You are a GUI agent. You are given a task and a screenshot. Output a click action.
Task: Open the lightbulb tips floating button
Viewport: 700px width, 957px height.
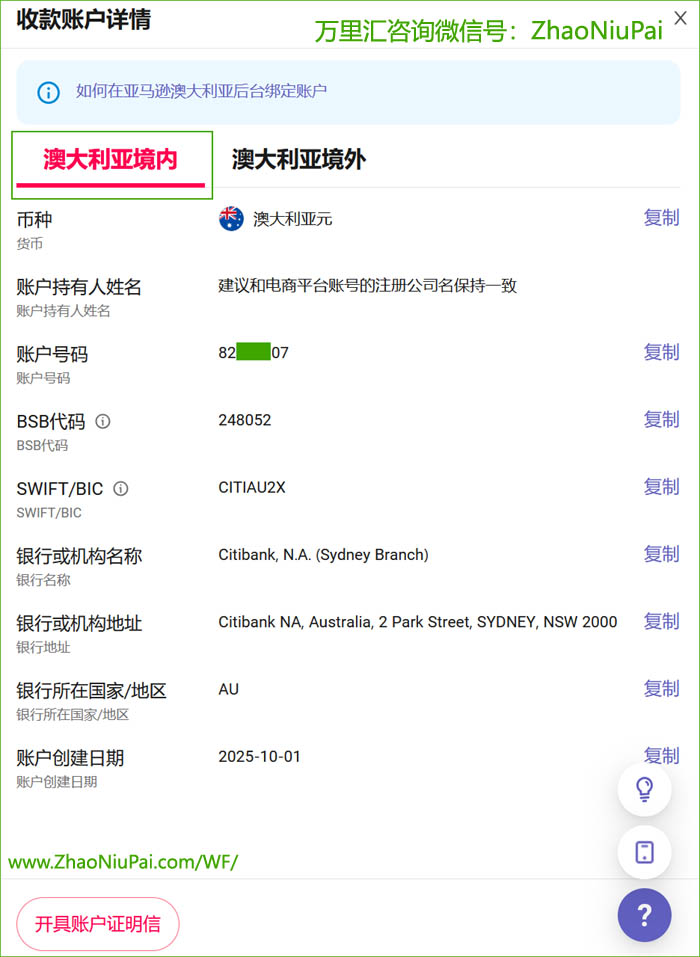coord(644,789)
